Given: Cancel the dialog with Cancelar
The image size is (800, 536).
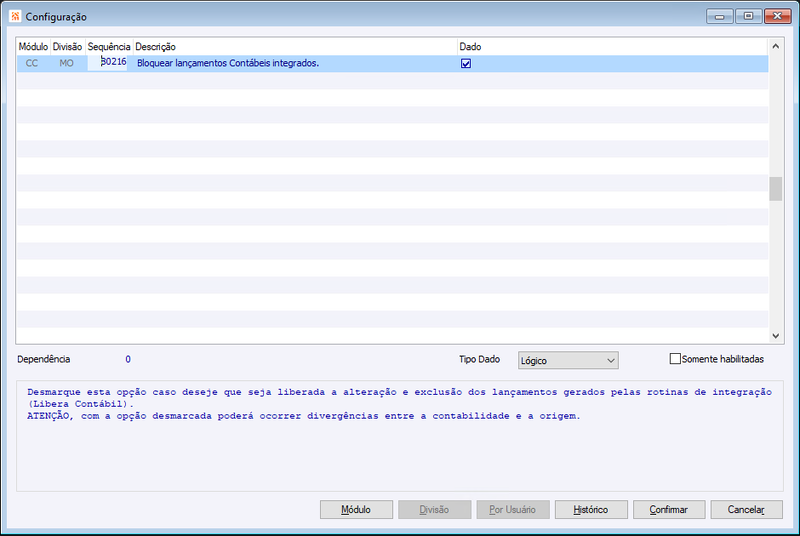Looking at the screenshot, I should 746,509.
